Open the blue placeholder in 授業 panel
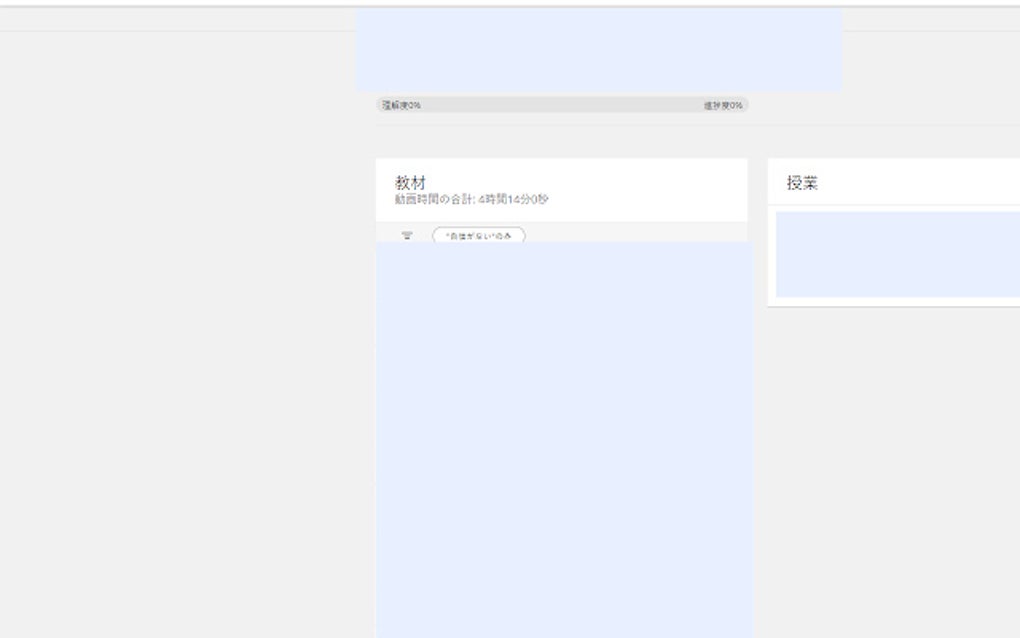This screenshot has height=638, width=1020. (898, 254)
